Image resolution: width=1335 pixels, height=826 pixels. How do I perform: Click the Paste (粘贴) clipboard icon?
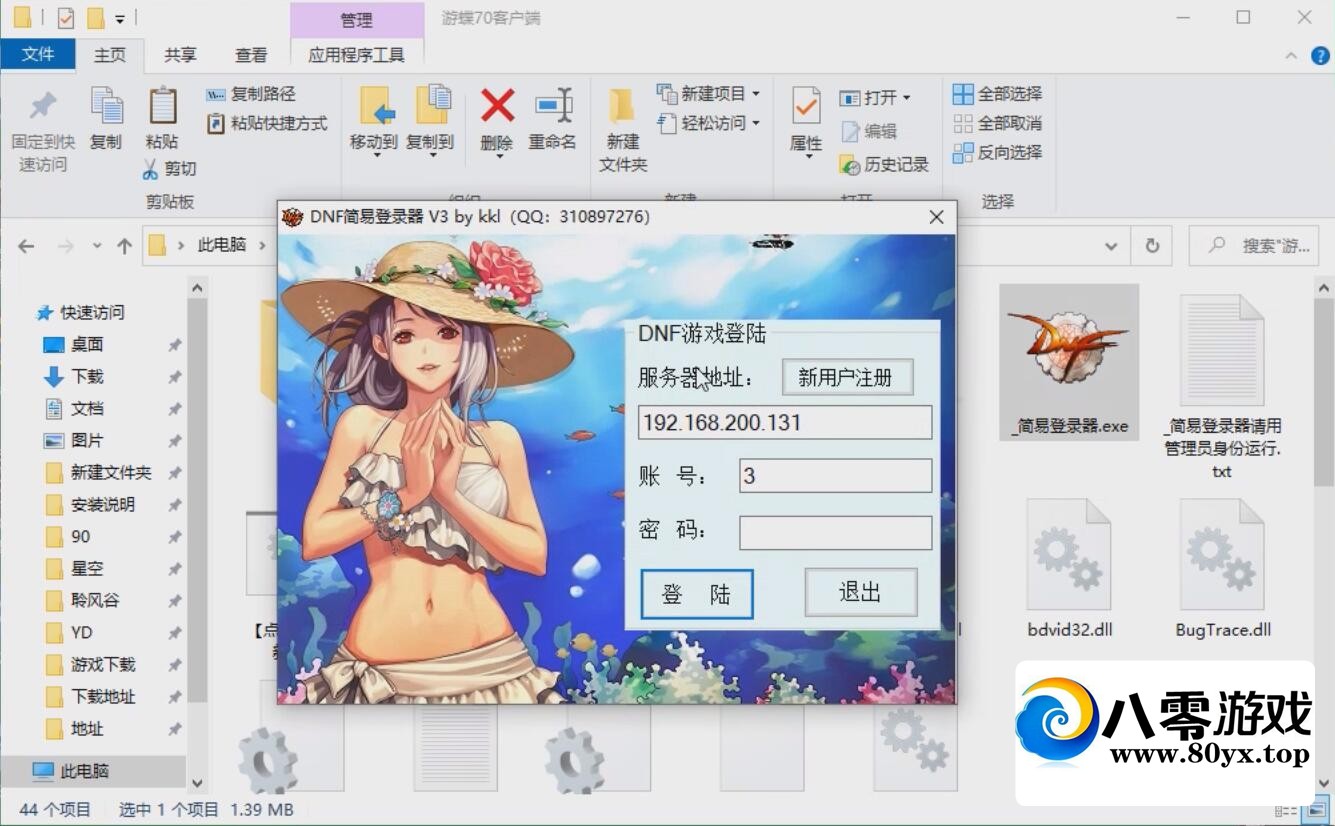(x=162, y=106)
